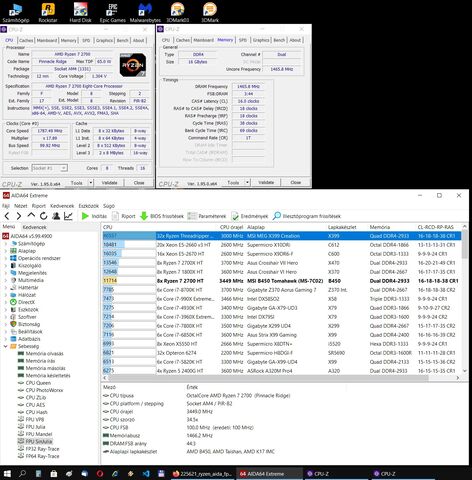The image size is (472, 480).
Task: Open the Fájl menu in AIDA64
Action: (x=6, y=206)
